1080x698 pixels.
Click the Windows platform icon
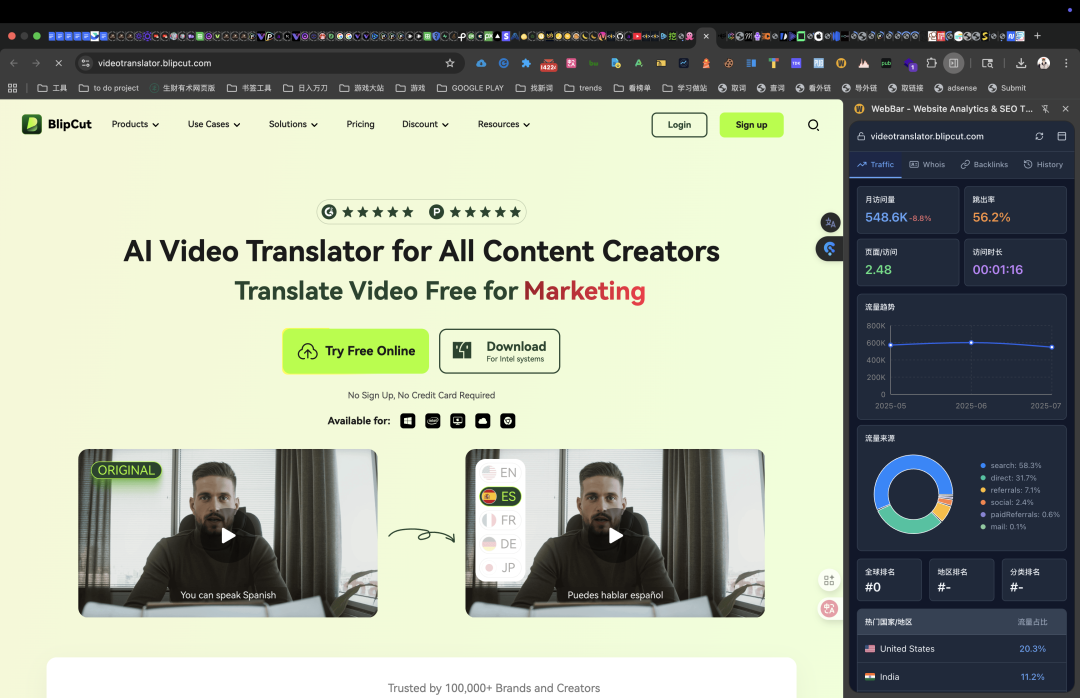coord(408,421)
